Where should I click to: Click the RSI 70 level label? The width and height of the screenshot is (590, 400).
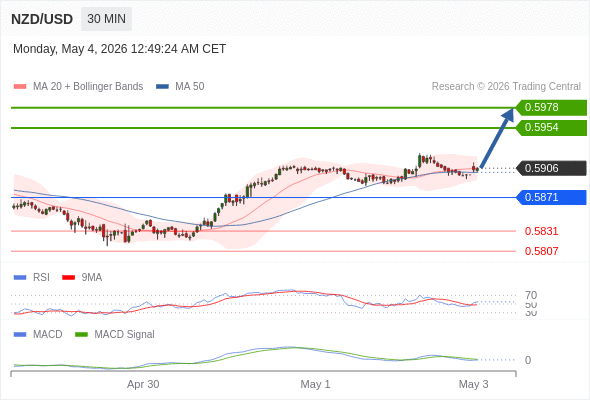531,295
